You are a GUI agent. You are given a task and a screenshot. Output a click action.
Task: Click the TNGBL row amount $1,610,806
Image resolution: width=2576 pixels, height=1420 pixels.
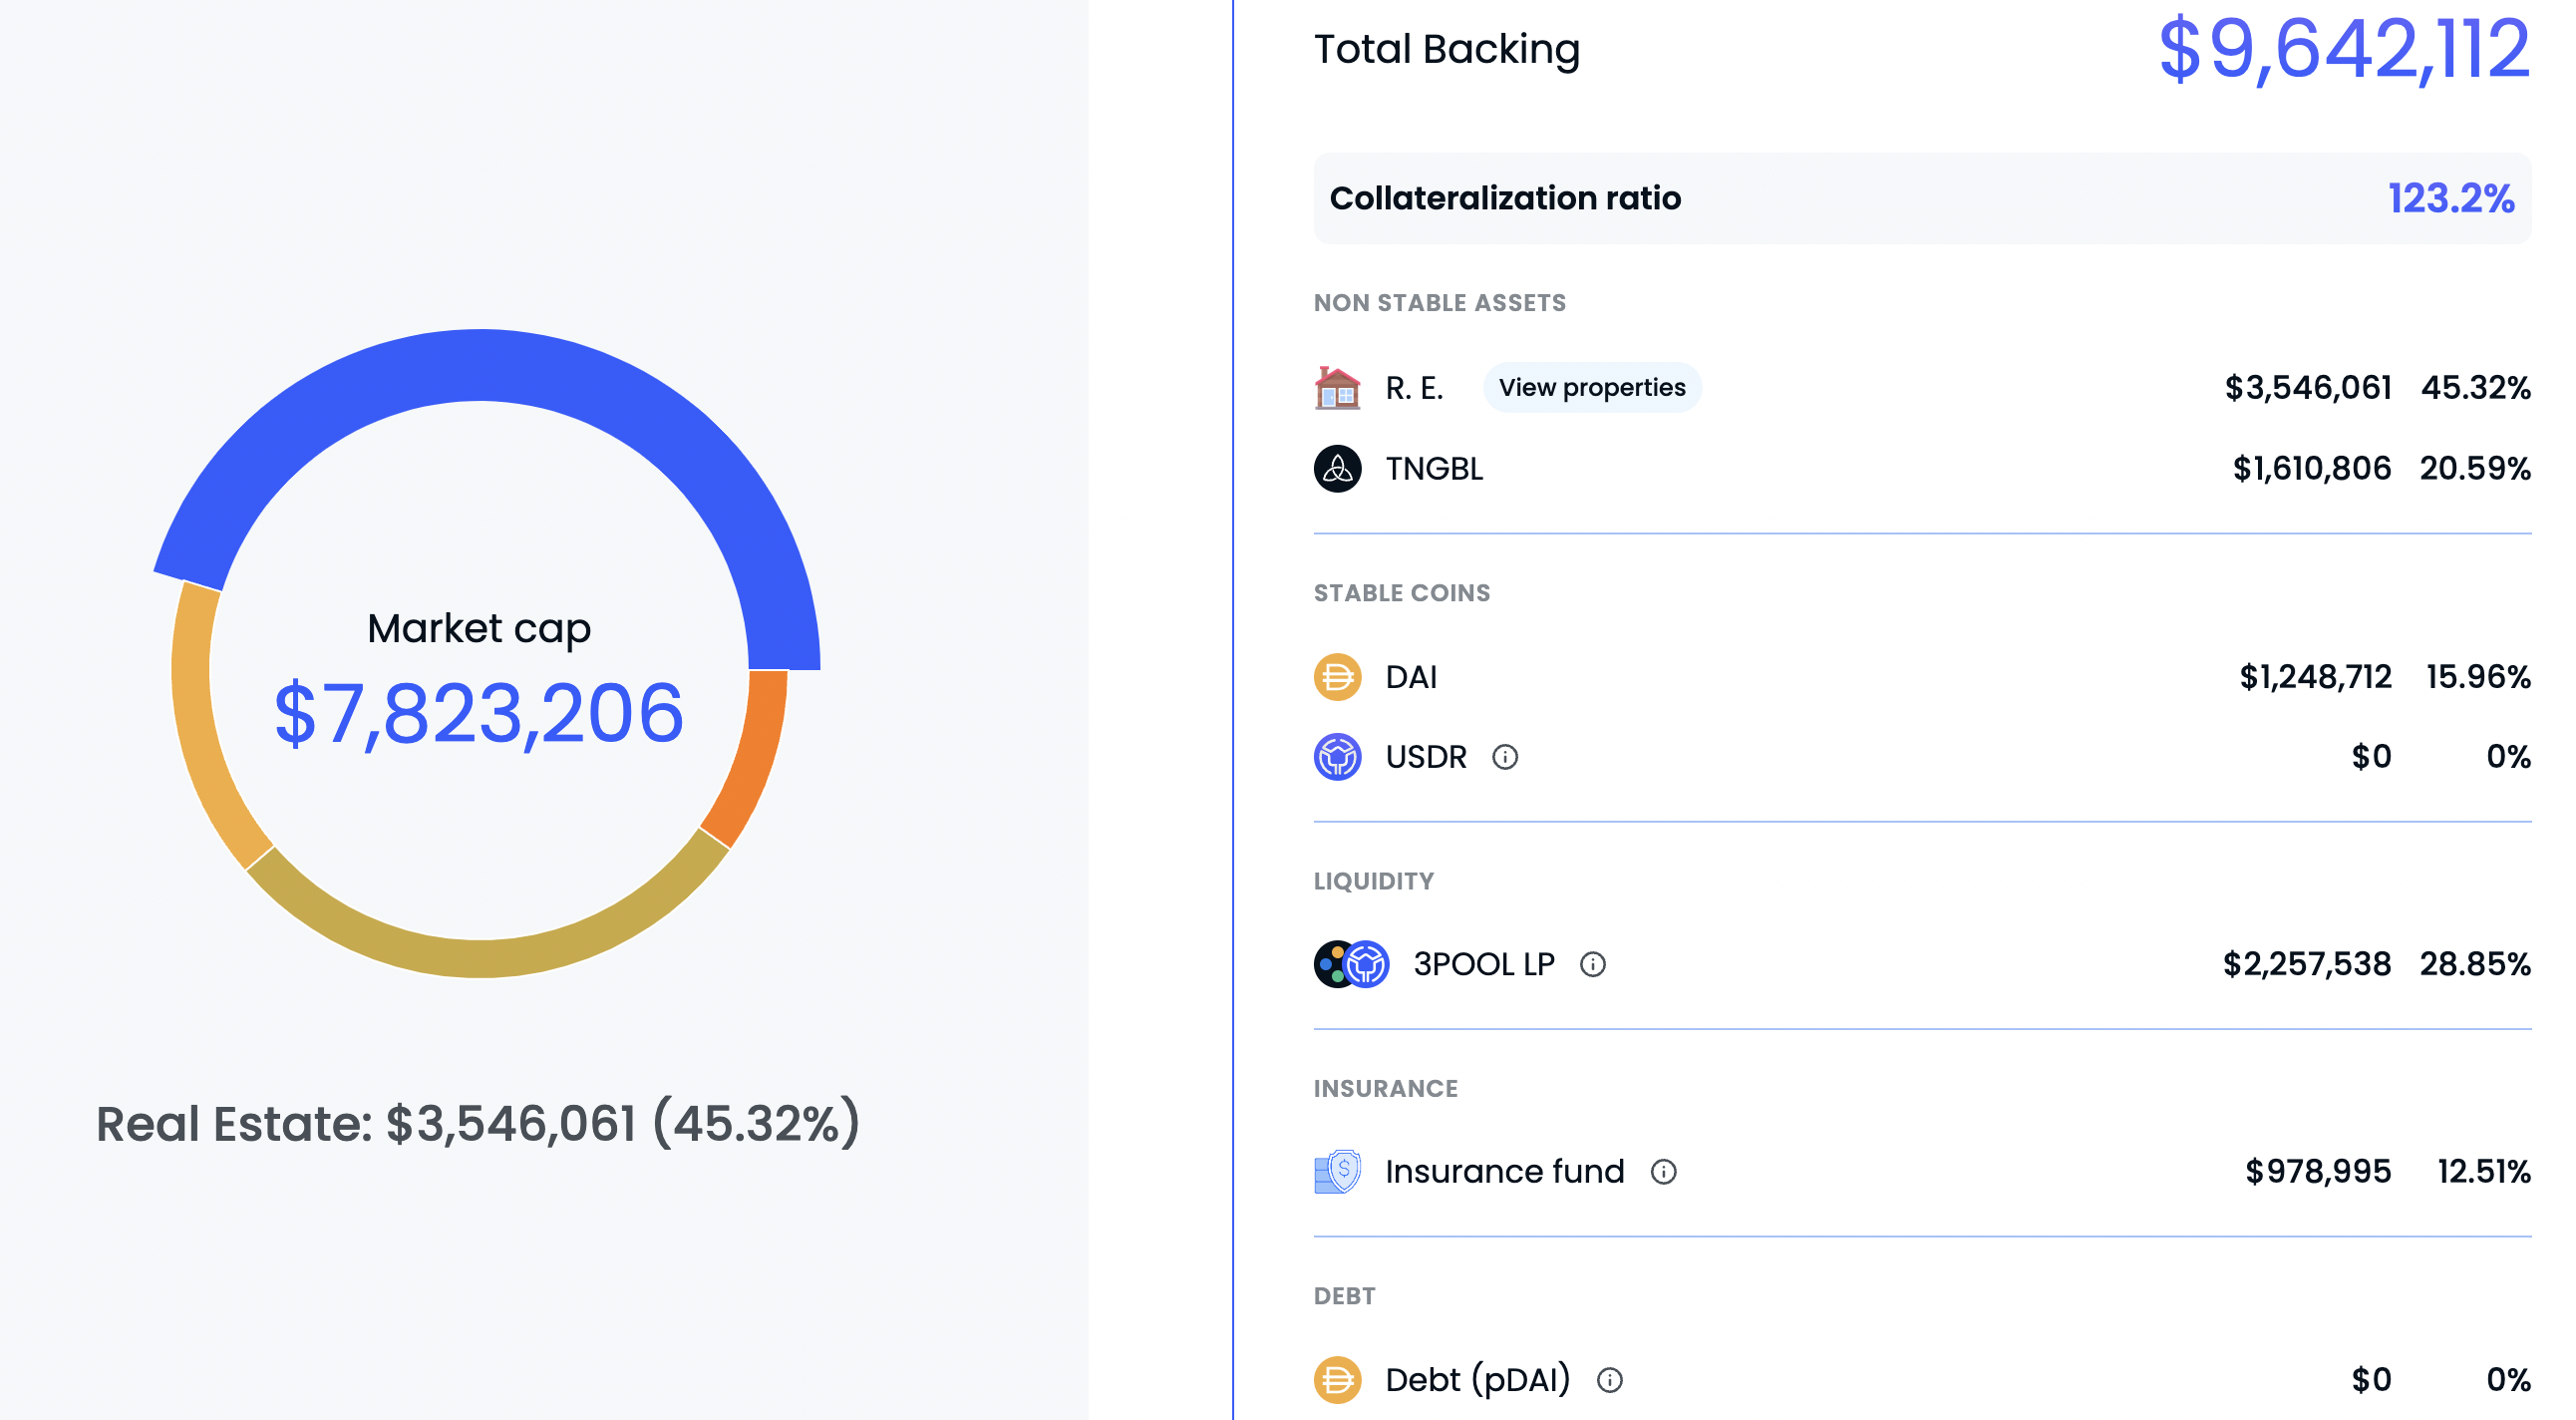[2311, 469]
